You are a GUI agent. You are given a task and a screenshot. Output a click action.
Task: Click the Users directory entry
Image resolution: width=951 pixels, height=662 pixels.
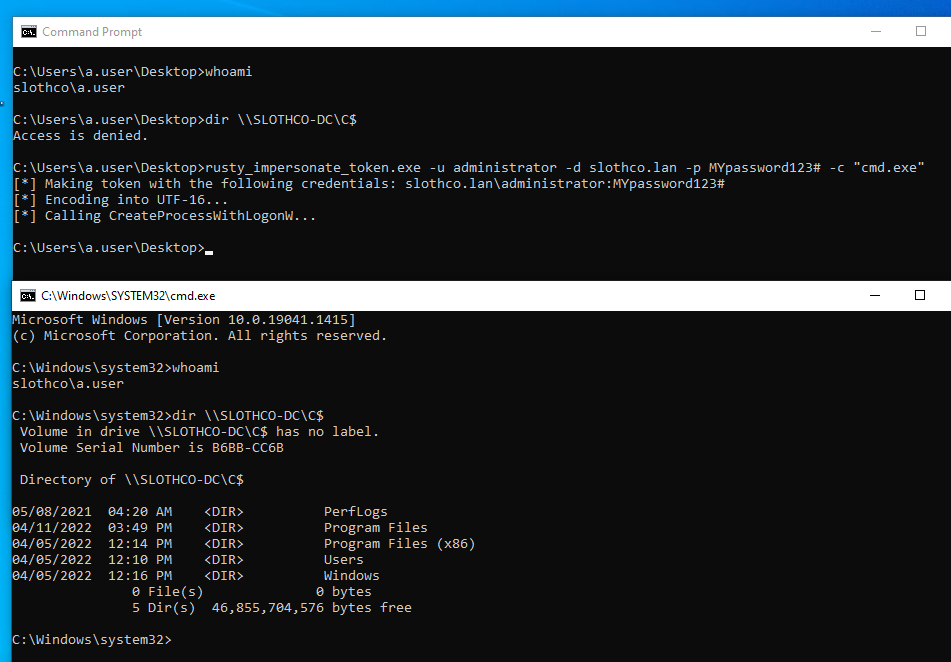pos(343,560)
